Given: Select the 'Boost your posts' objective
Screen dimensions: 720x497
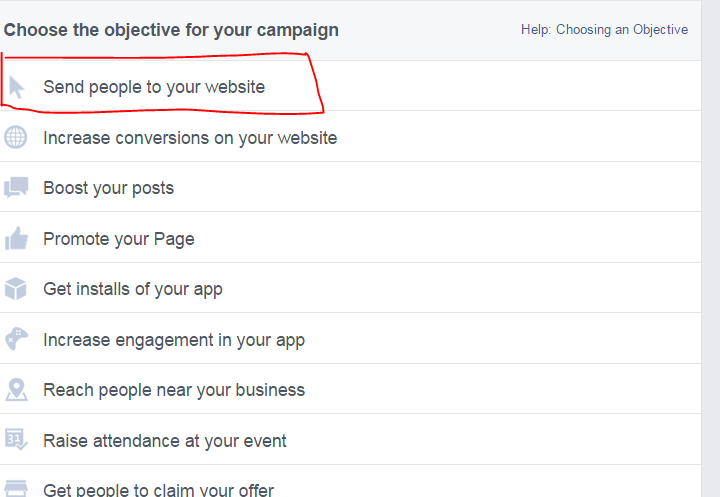Looking at the screenshot, I should (x=350, y=187).
